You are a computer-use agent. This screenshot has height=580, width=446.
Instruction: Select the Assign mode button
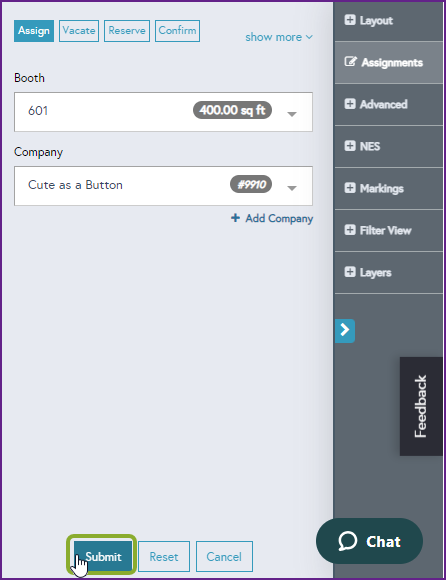(x=34, y=31)
